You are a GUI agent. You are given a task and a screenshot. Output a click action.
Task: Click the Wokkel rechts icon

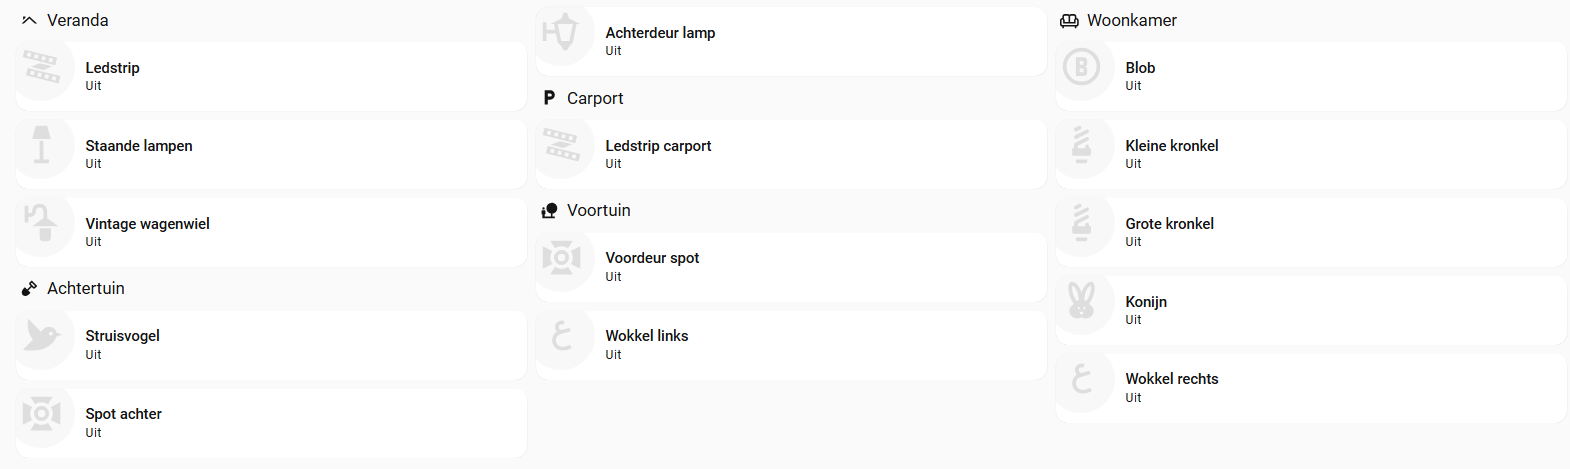[x=1082, y=380]
